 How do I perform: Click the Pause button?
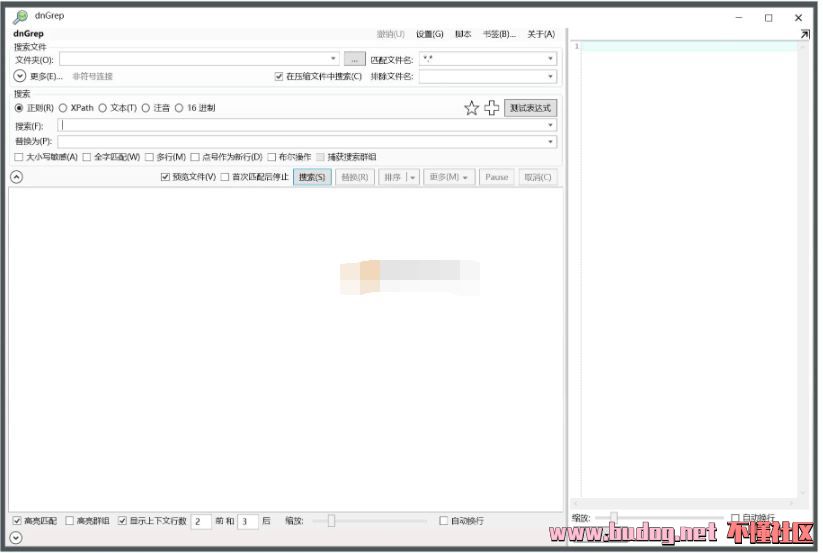499,178
